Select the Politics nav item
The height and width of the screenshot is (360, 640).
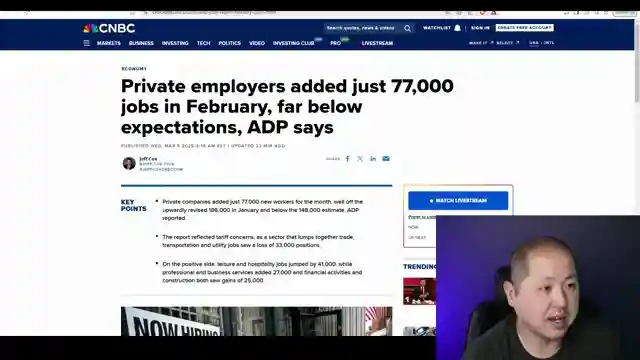click(x=229, y=43)
